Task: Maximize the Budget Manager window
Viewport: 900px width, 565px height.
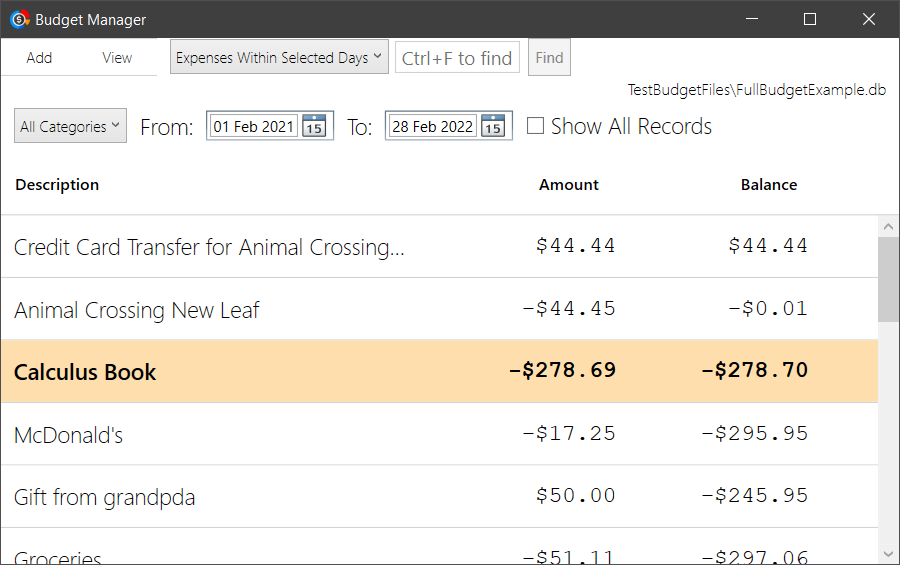Action: [810, 19]
